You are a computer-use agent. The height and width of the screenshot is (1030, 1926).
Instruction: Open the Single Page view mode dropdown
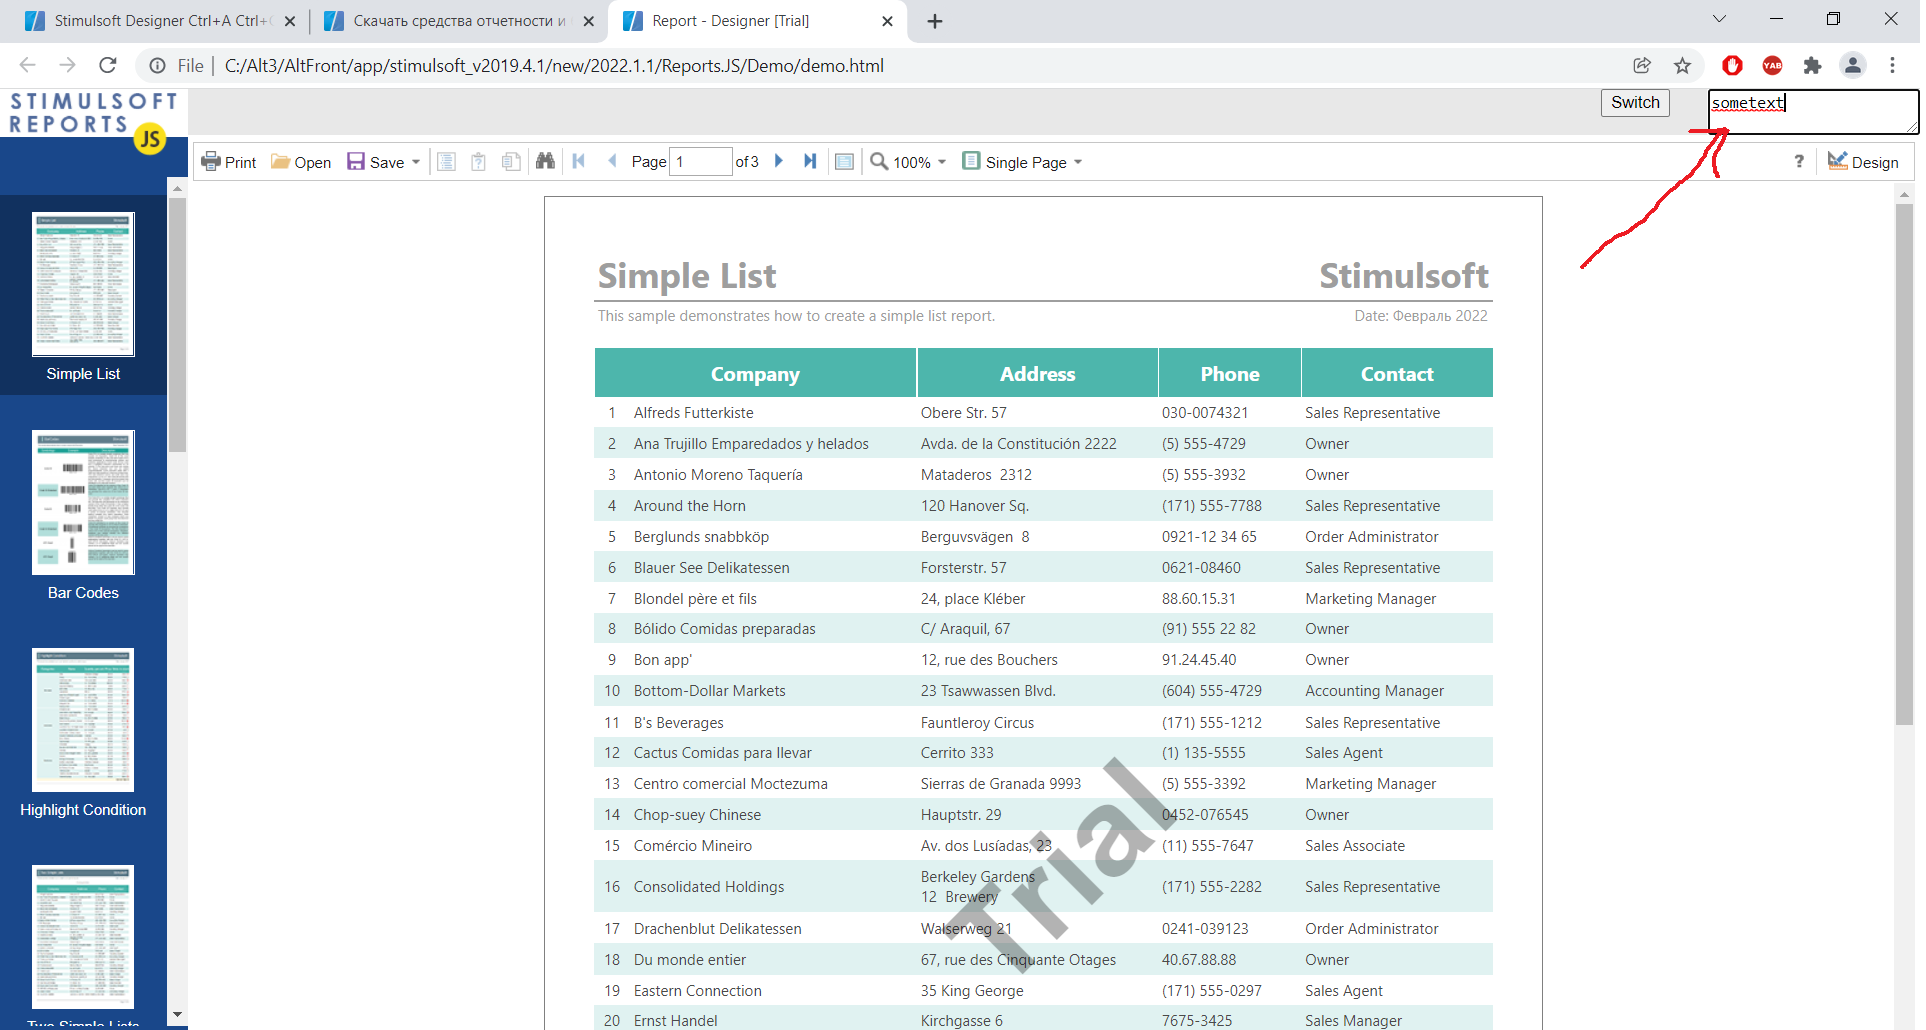pos(1022,162)
